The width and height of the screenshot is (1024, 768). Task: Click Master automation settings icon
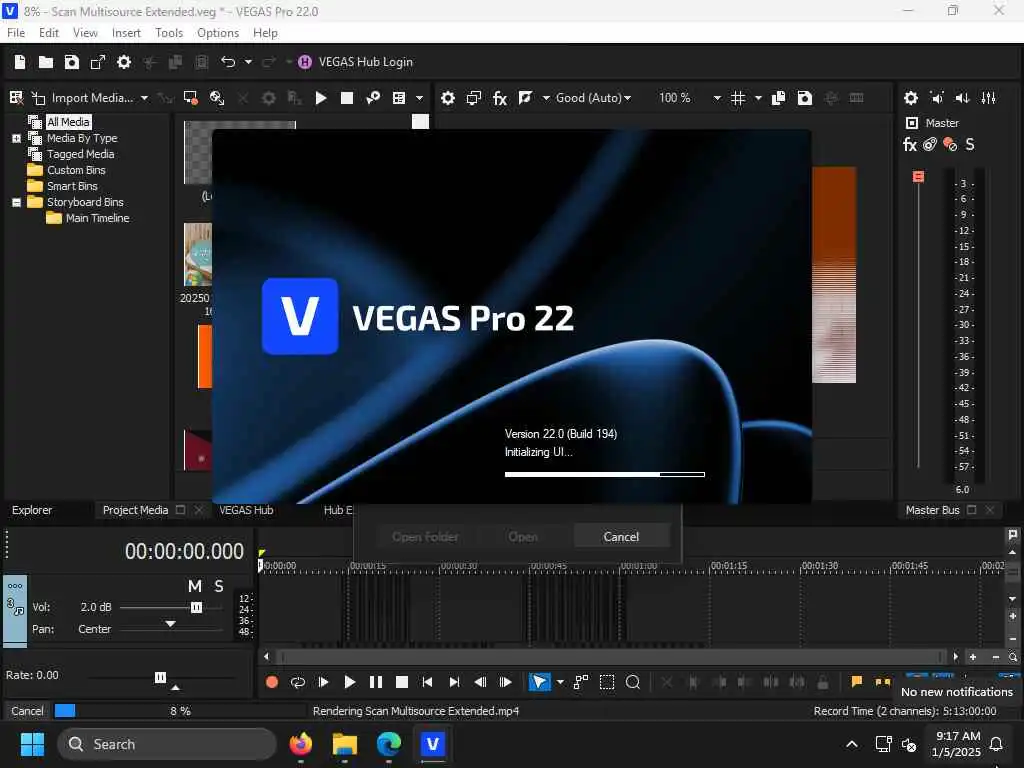point(930,144)
